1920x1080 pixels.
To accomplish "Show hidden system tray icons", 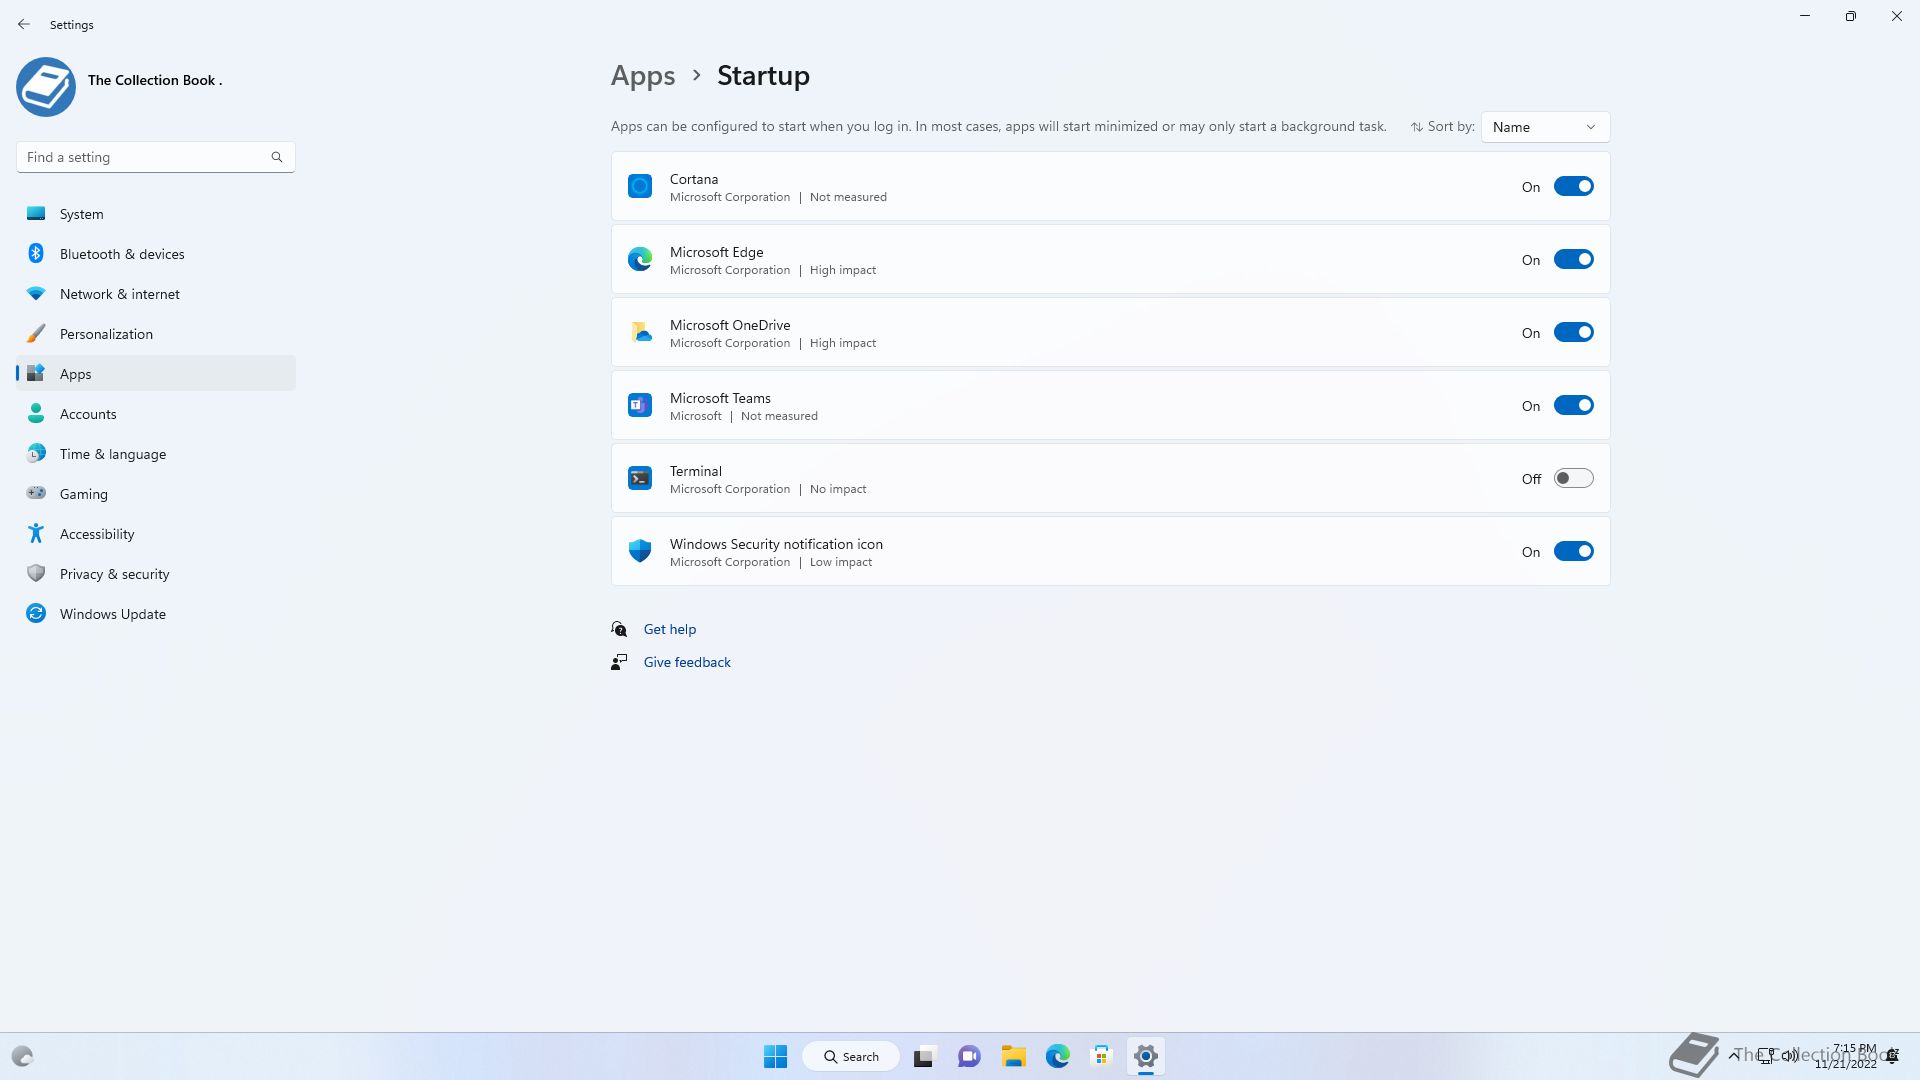I will 1733,1056.
